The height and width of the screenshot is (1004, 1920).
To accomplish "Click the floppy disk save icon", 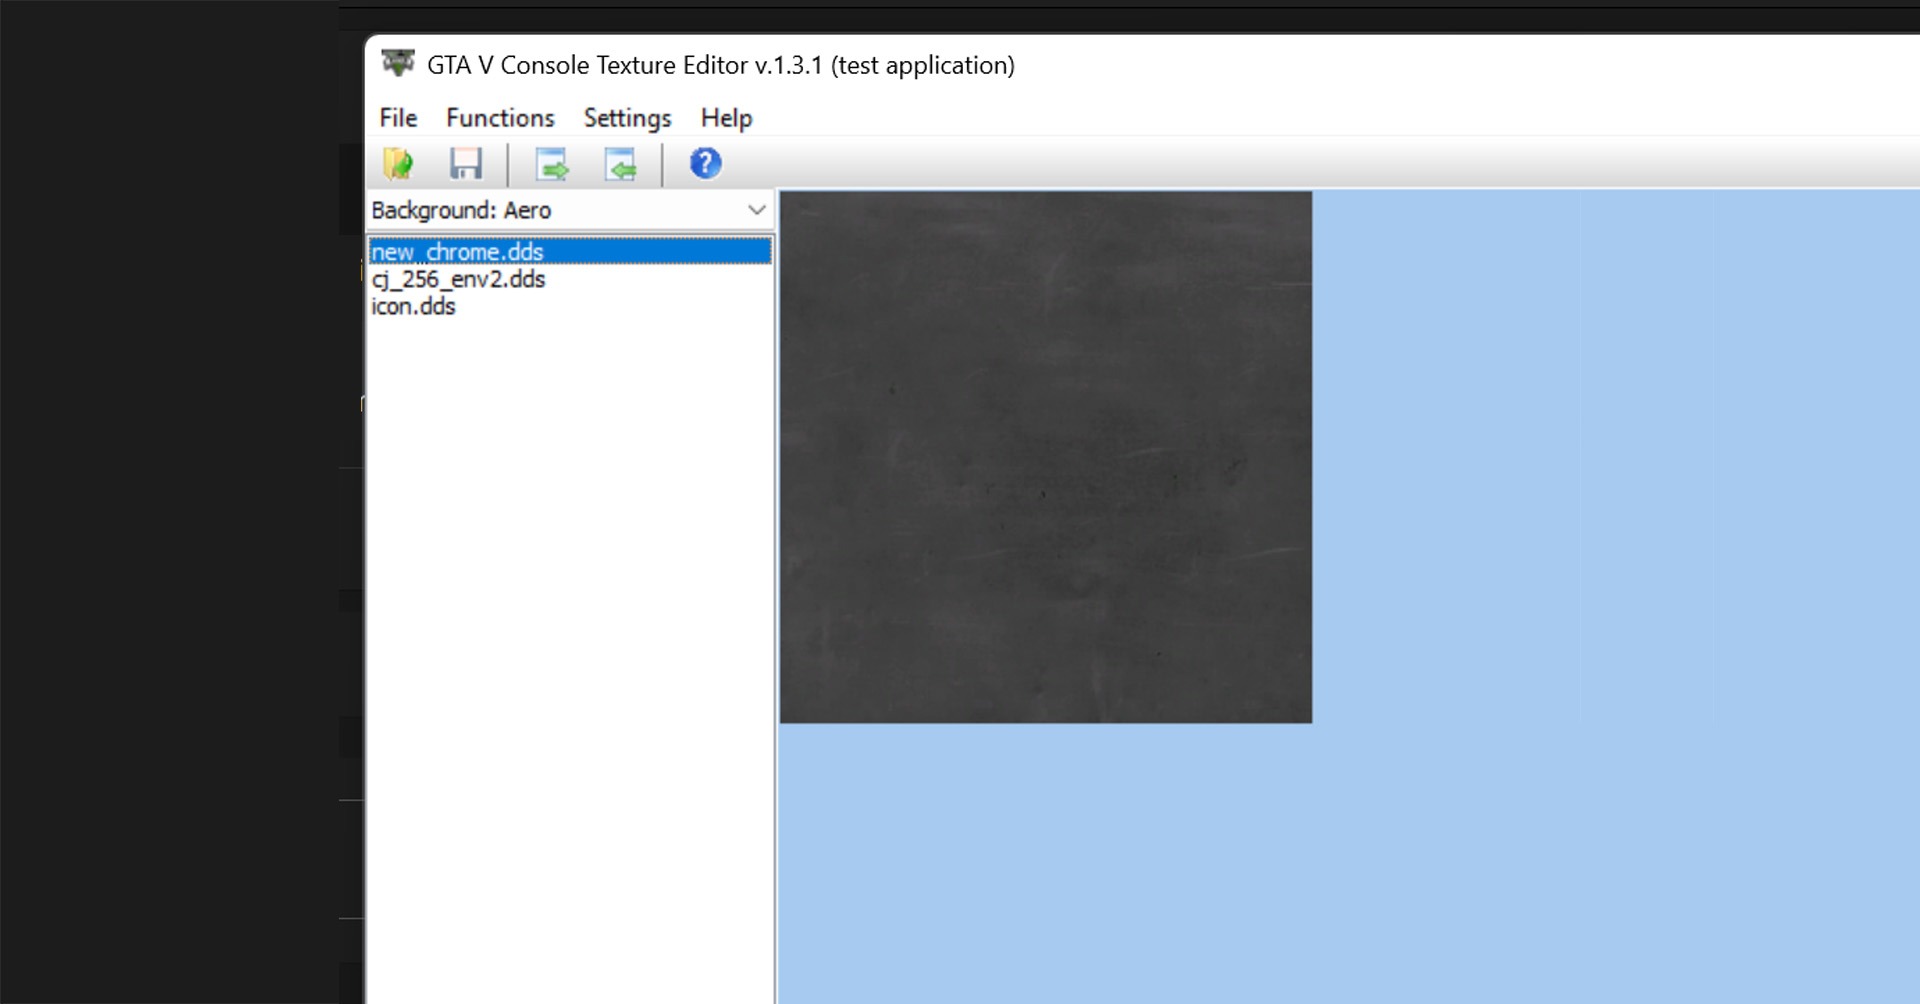I will [x=466, y=163].
